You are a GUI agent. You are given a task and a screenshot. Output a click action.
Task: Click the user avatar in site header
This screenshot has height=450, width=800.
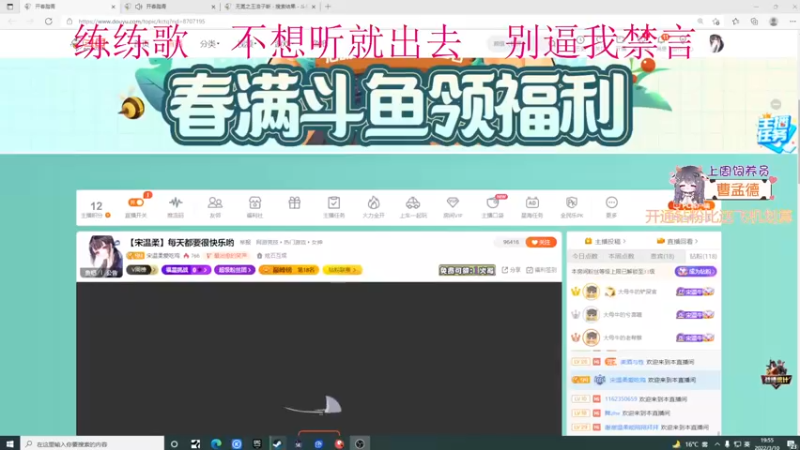coord(716,43)
